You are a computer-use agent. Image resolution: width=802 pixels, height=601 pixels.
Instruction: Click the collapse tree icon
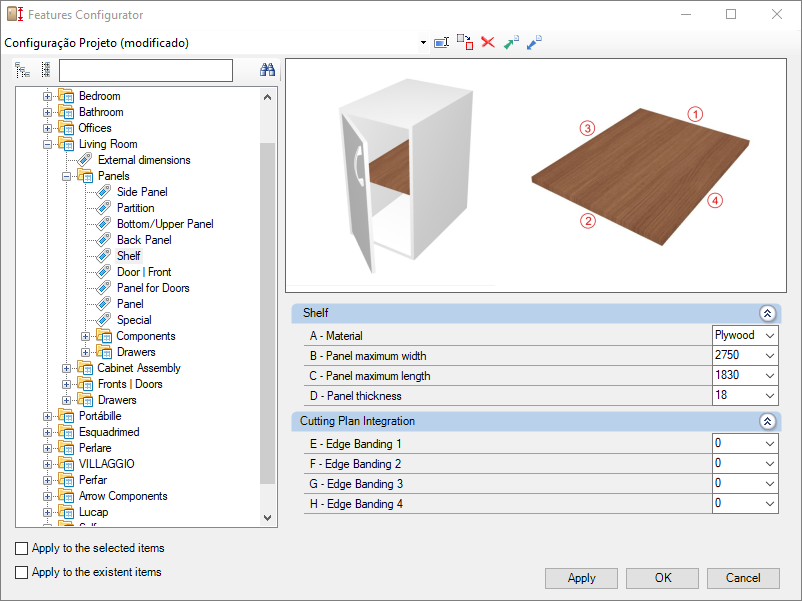coord(46,70)
